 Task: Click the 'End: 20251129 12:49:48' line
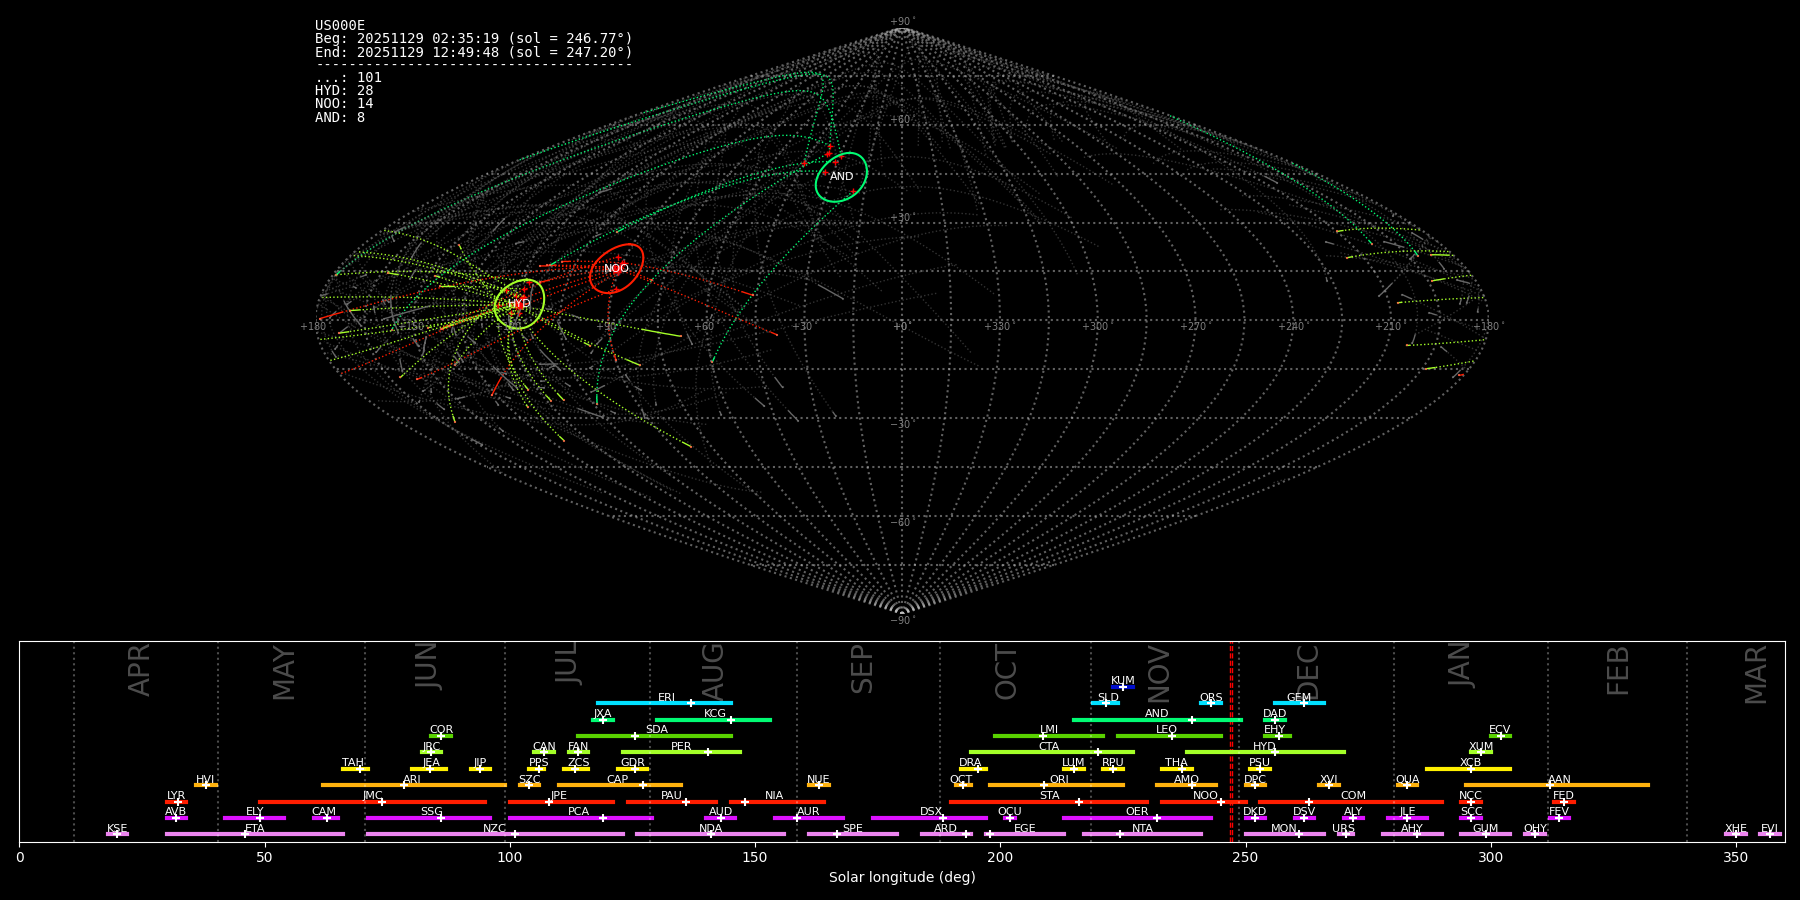click(x=474, y=52)
